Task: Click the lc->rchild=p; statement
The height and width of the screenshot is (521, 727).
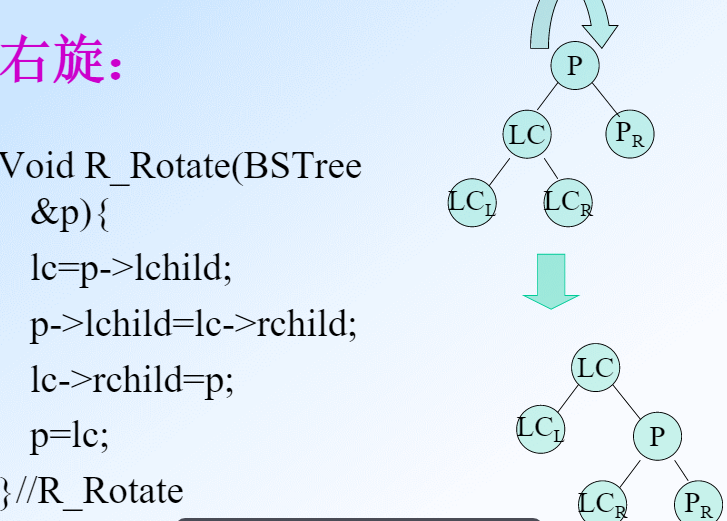Action: [132, 380]
